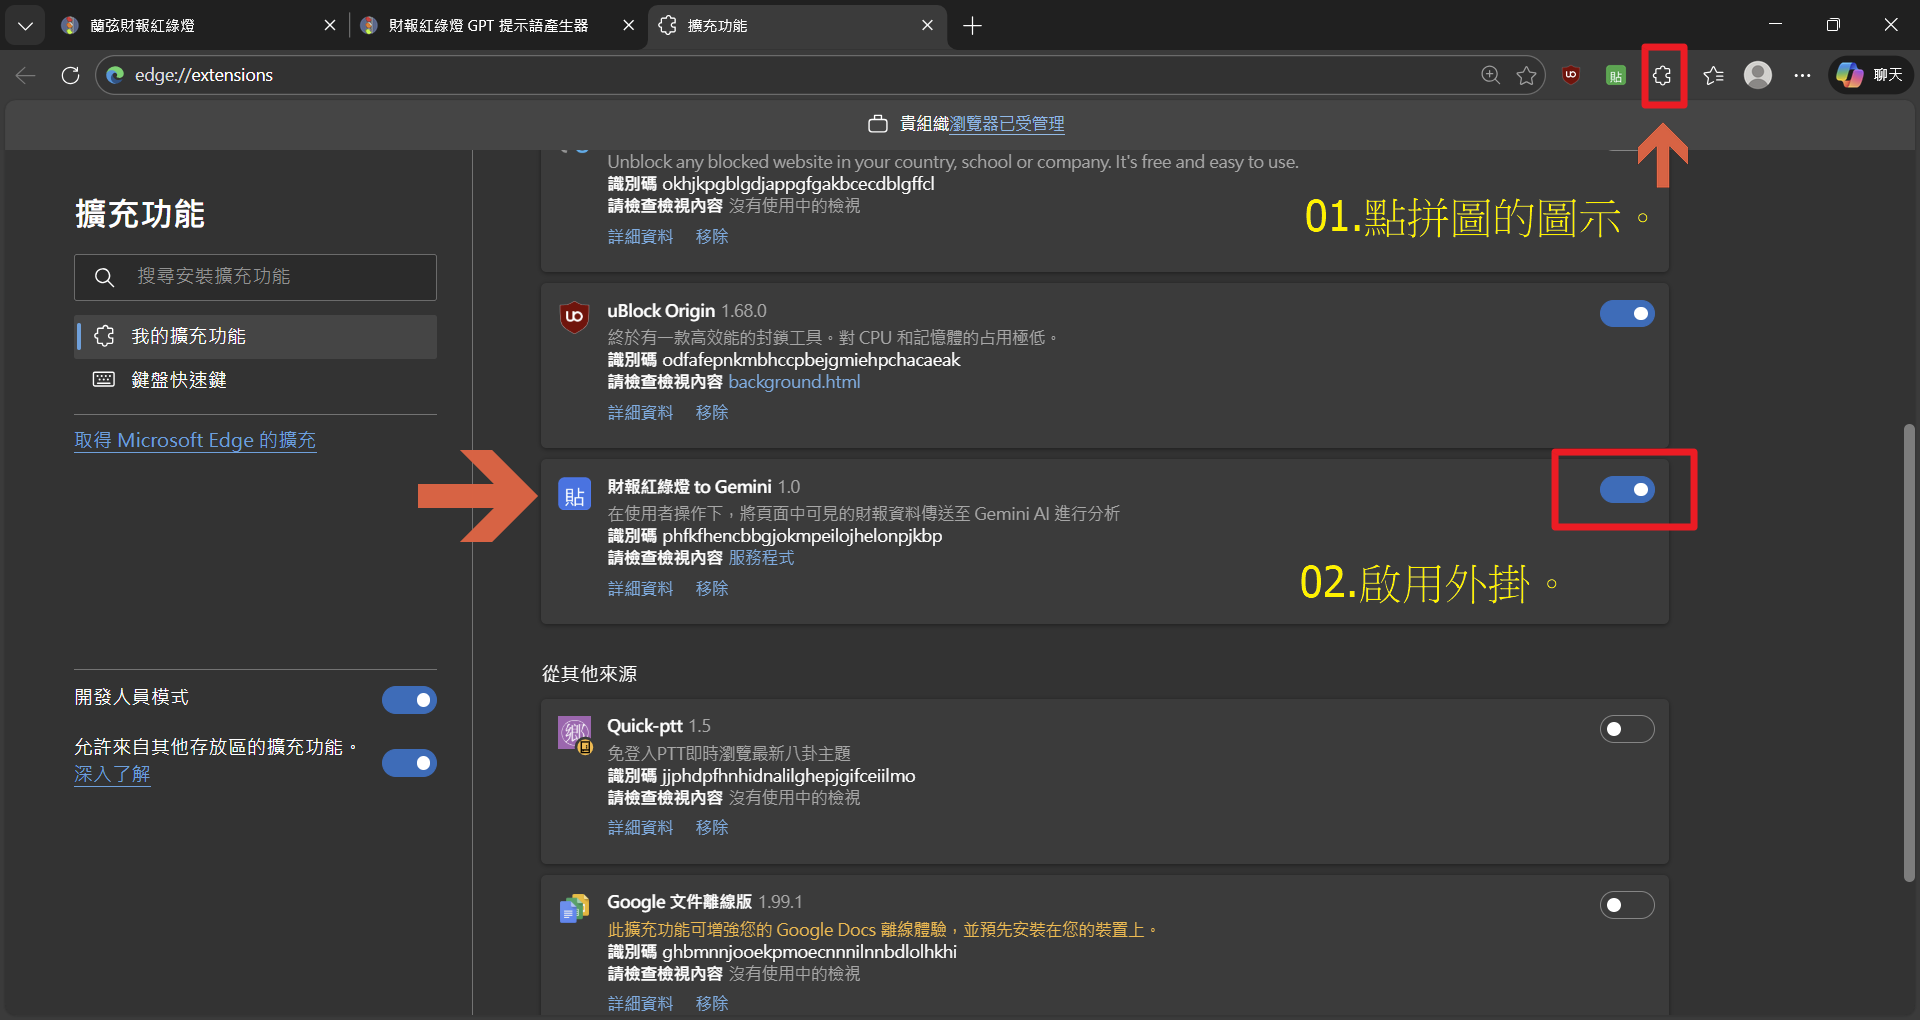Click the uBlock Origin shield icon
This screenshot has width=1920, height=1020.
(x=574, y=317)
